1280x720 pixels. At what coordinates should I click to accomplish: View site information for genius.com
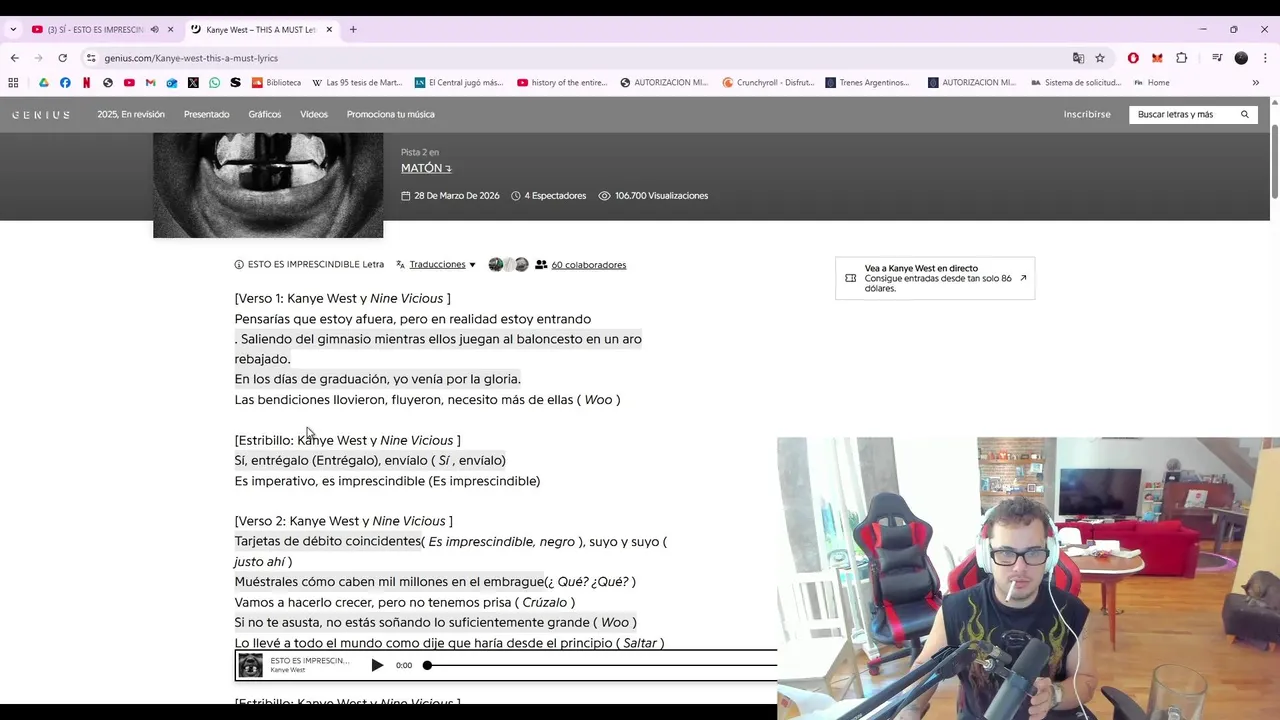pos(91,58)
